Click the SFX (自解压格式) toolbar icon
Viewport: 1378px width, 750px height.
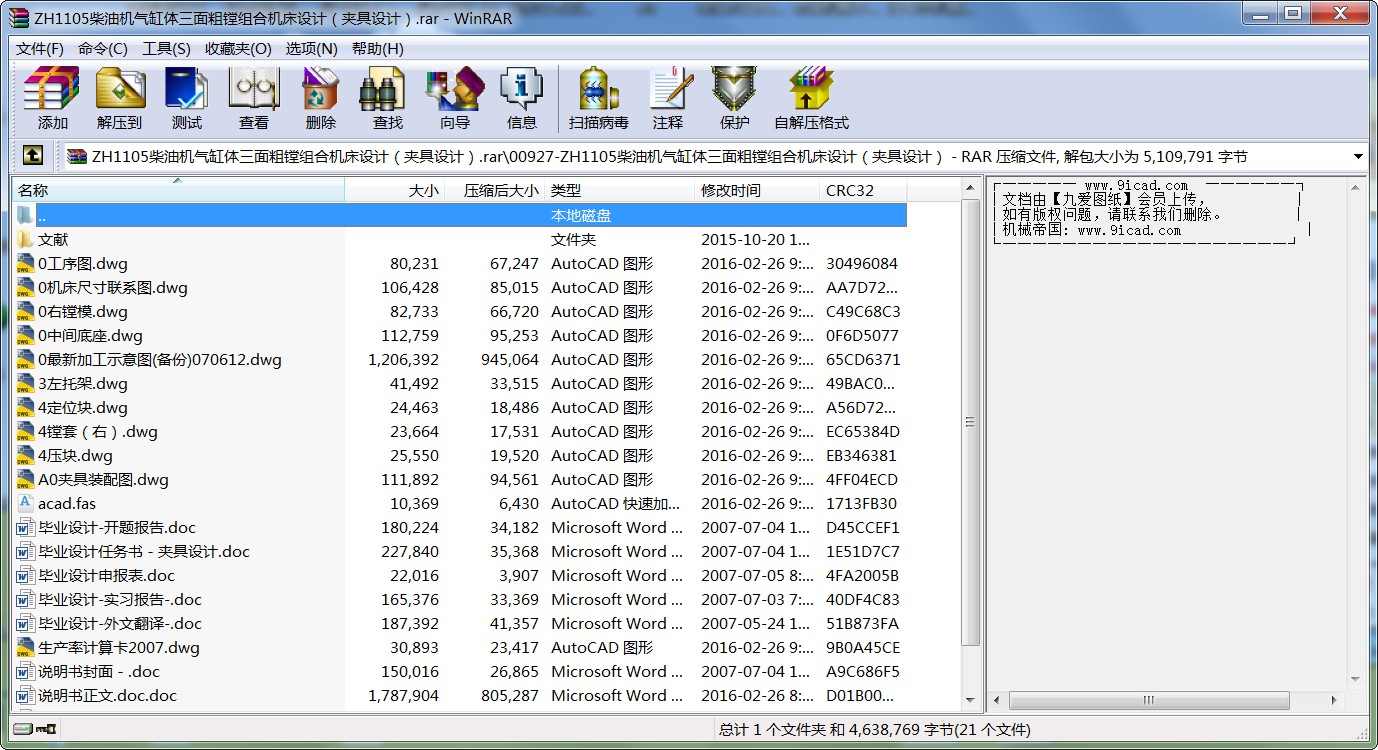[810, 99]
